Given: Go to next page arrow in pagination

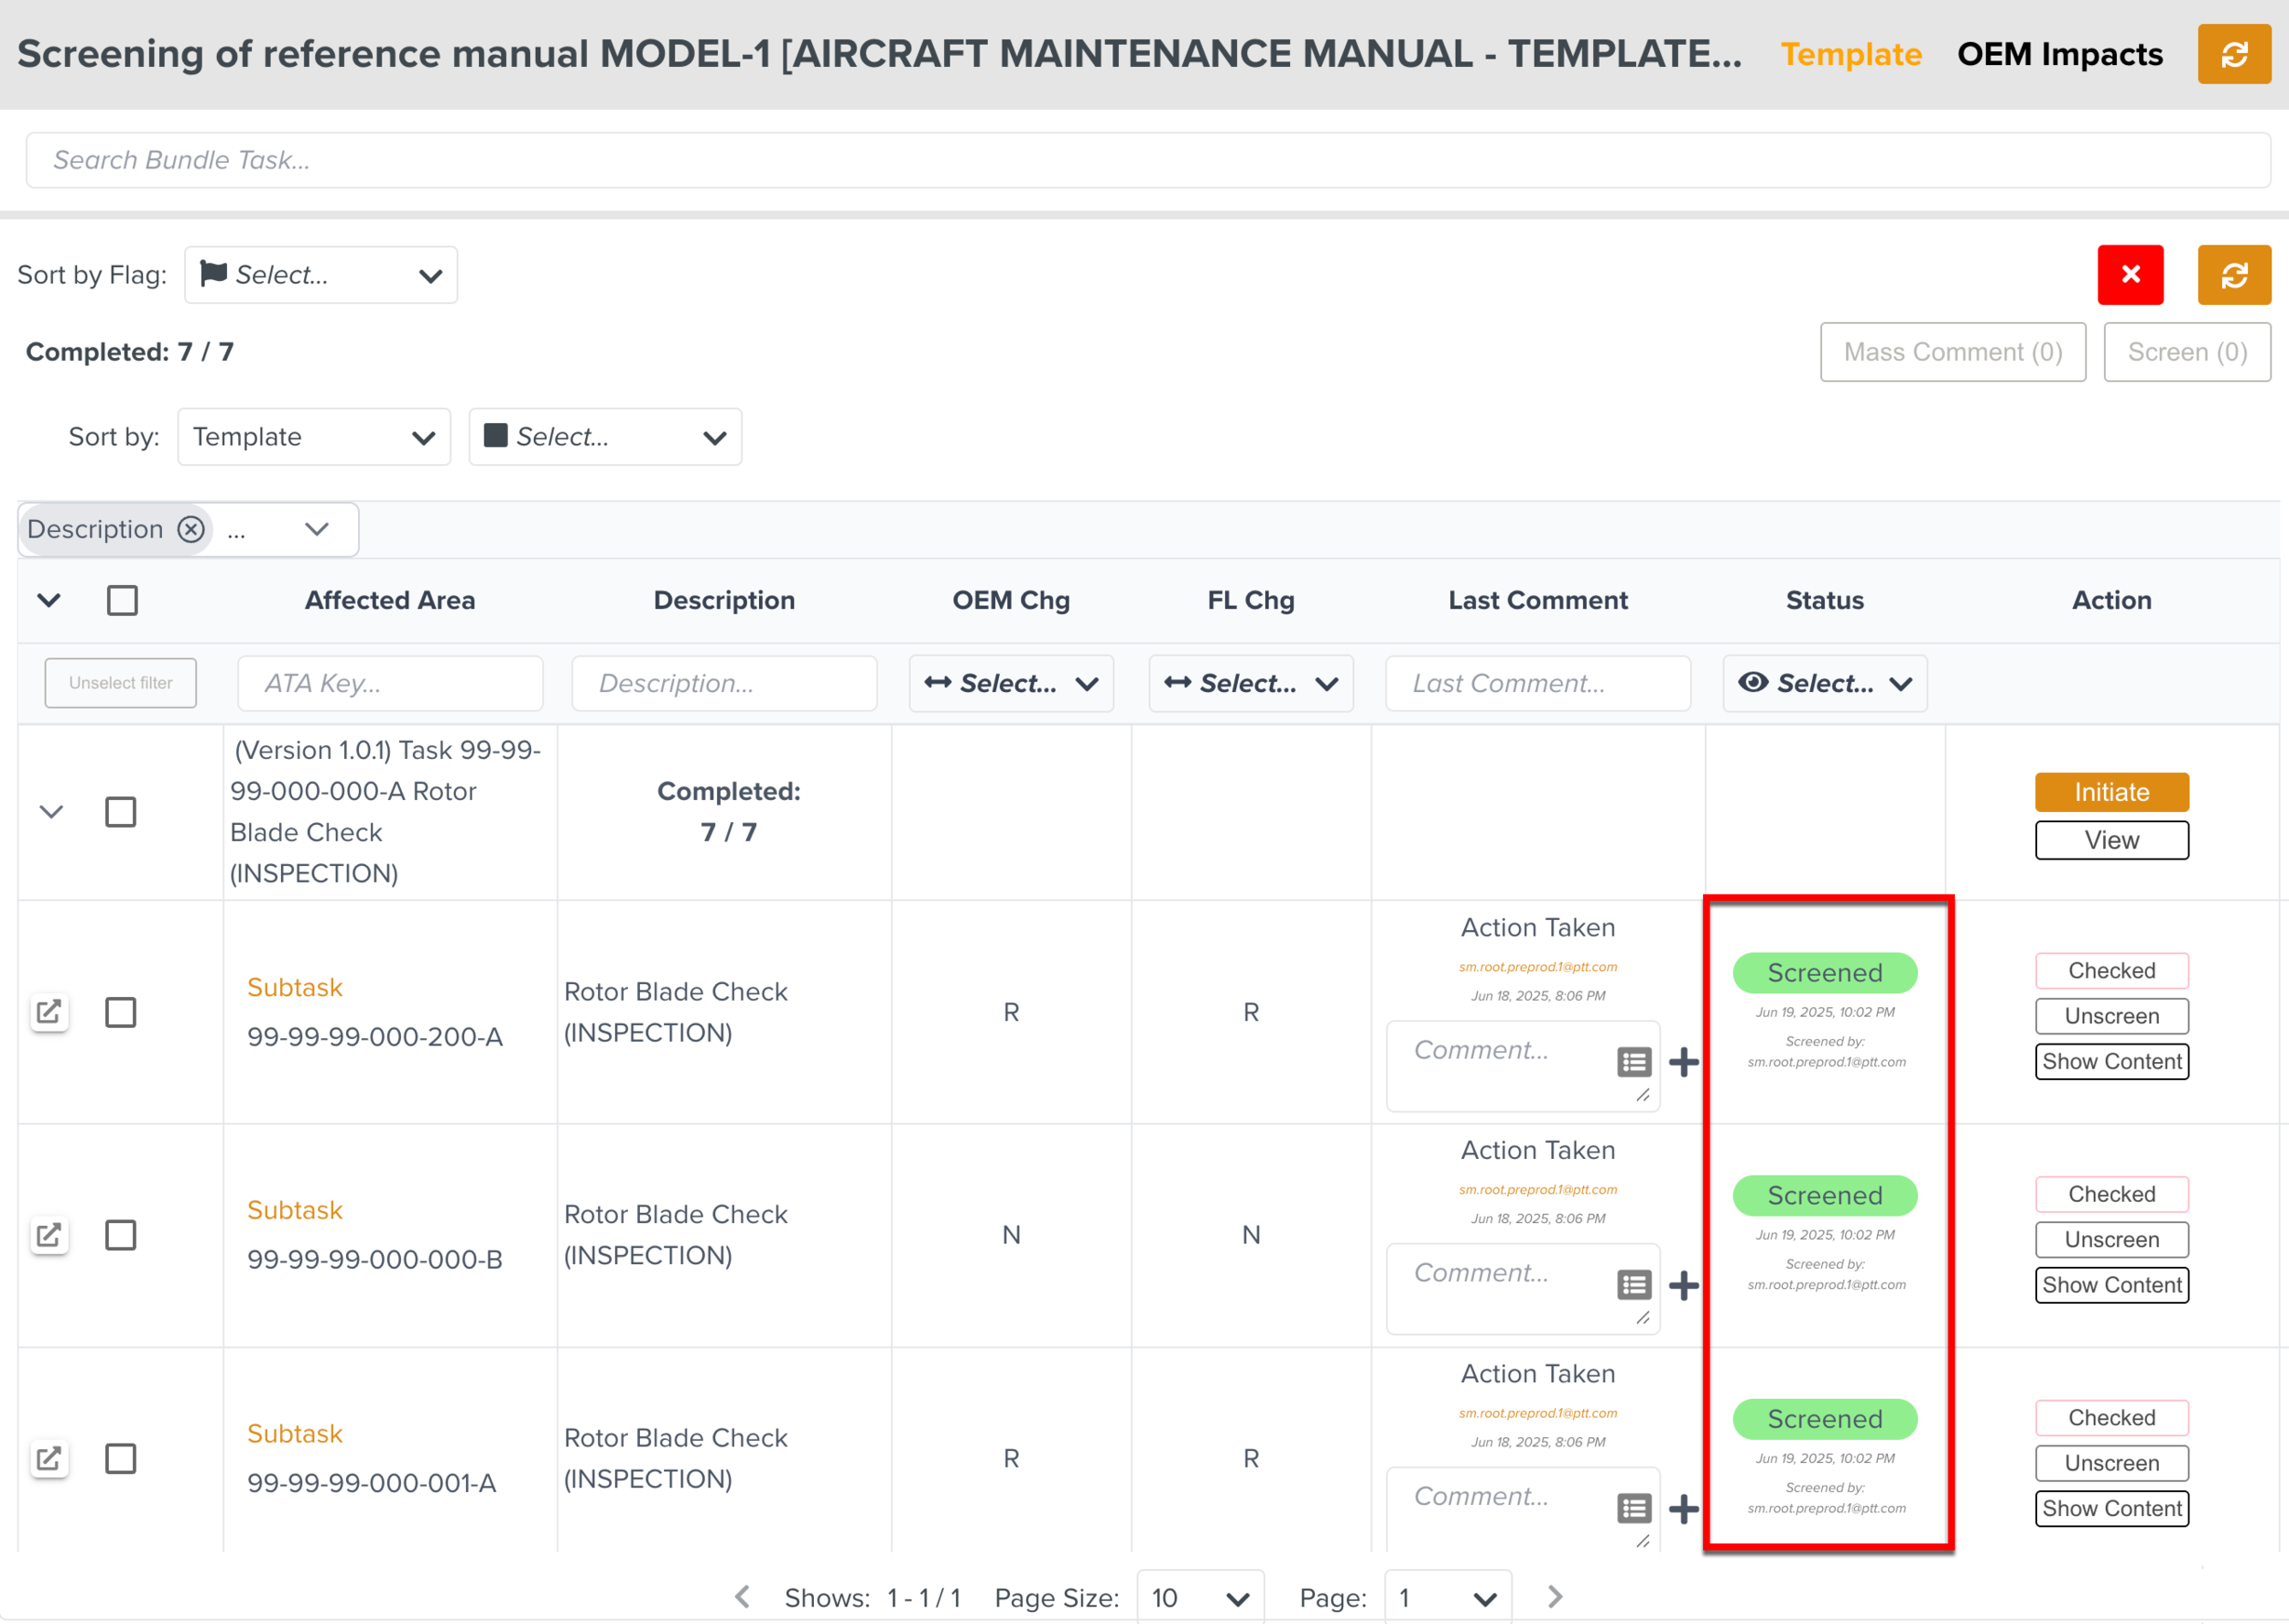Looking at the screenshot, I should 1554,1596.
